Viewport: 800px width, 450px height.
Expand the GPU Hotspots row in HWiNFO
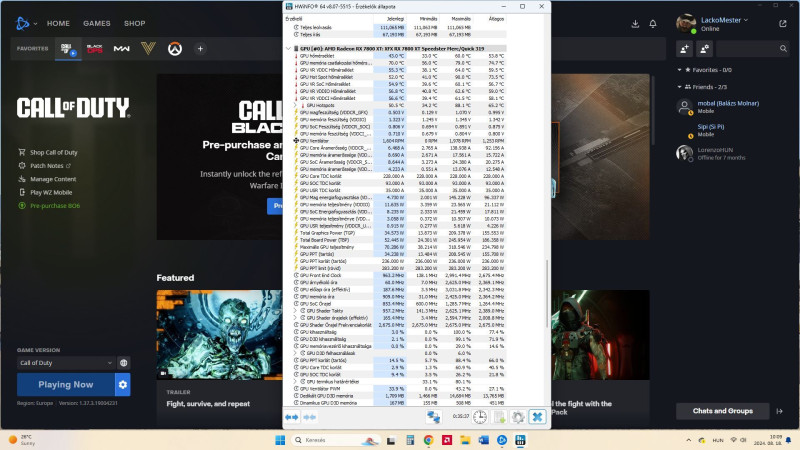click(295, 105)
